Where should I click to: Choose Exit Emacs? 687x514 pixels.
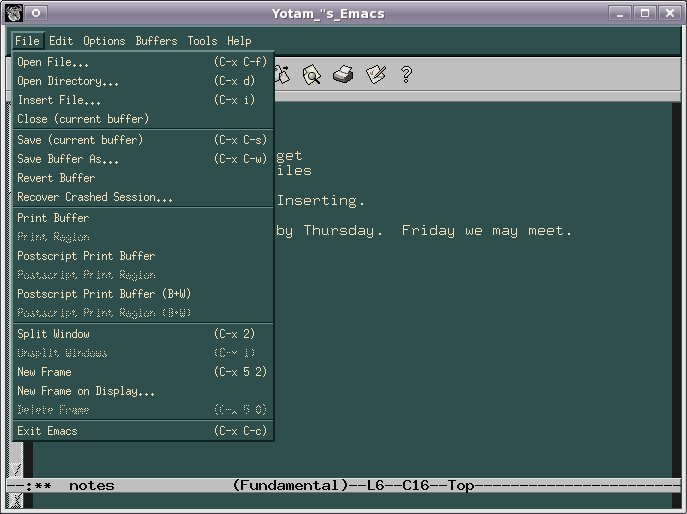[143, 431]
